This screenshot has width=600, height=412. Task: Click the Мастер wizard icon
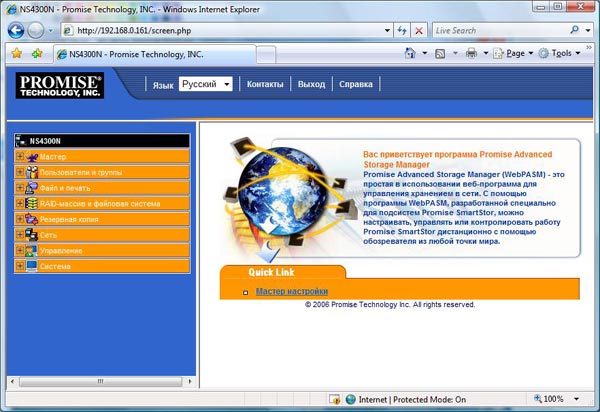pyautogui.click(x=32, y=156)
